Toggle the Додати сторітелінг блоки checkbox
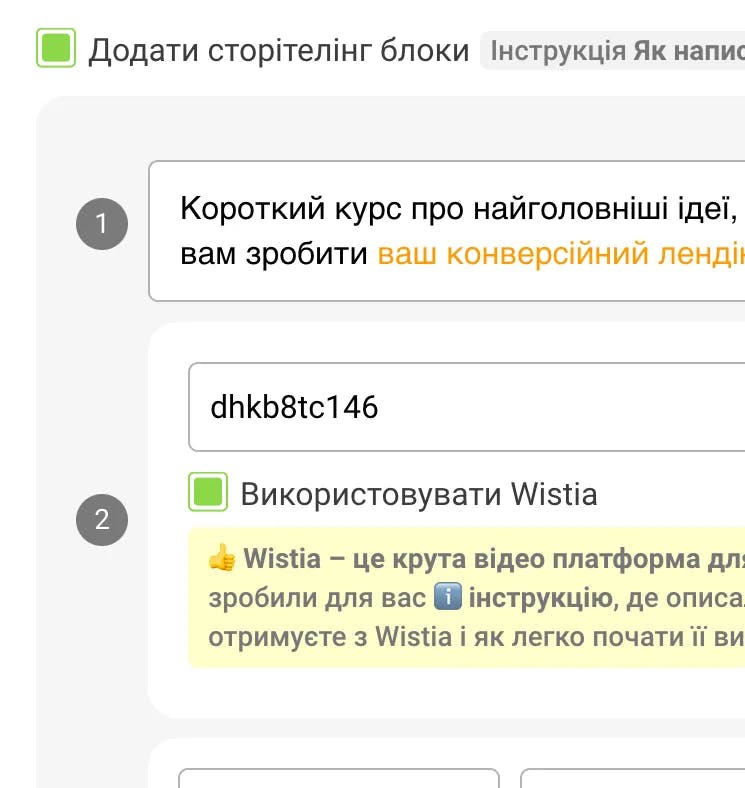The width and height of the screenshot is (745, 788). [x=56, y=49]
